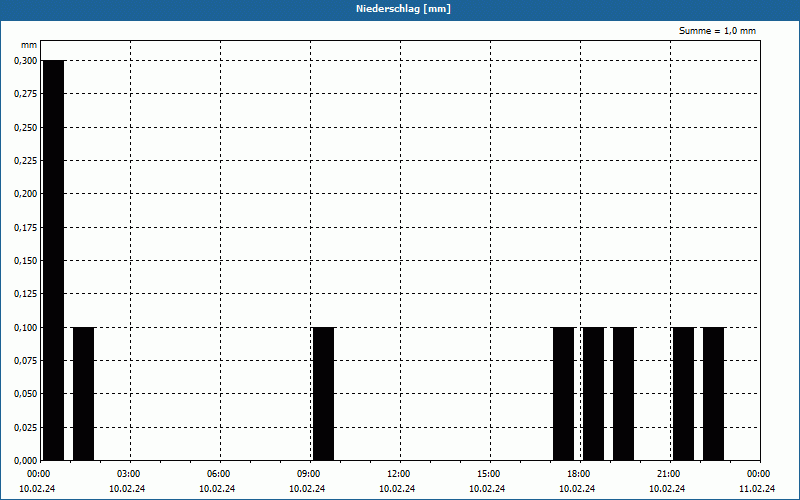Image resolution: width=800 pixels, height=500 pixels.
Task: Select the 0,250 y-axis value
Action: (26, 128)
